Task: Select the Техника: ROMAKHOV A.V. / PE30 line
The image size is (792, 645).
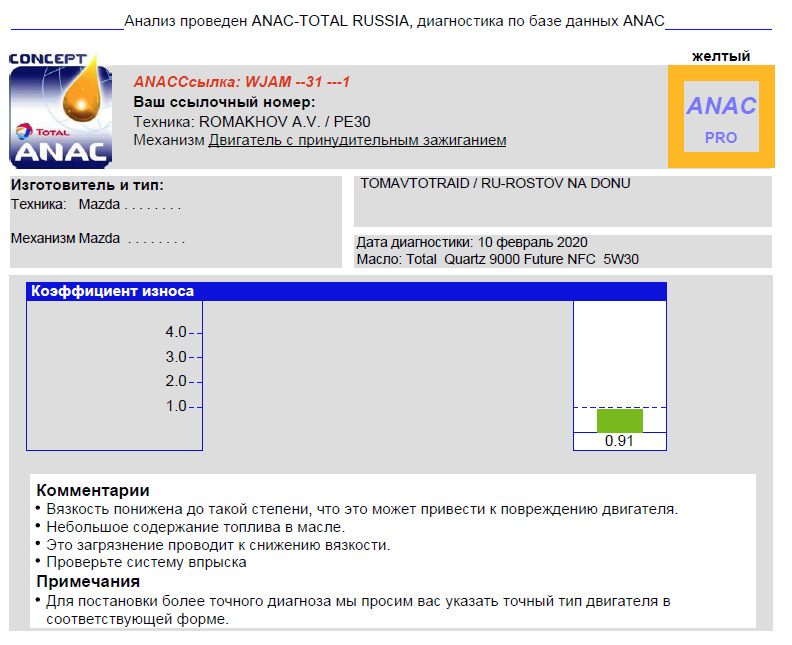Action: coord(252,122)
